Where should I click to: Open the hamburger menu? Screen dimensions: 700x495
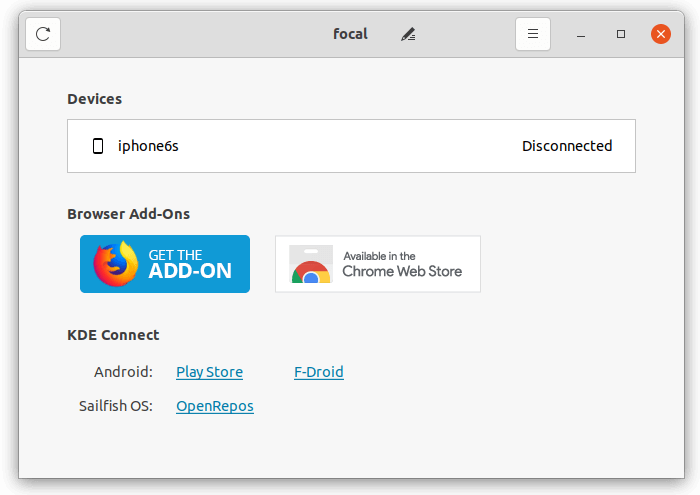pyautogui.click(x=533, y=34)
